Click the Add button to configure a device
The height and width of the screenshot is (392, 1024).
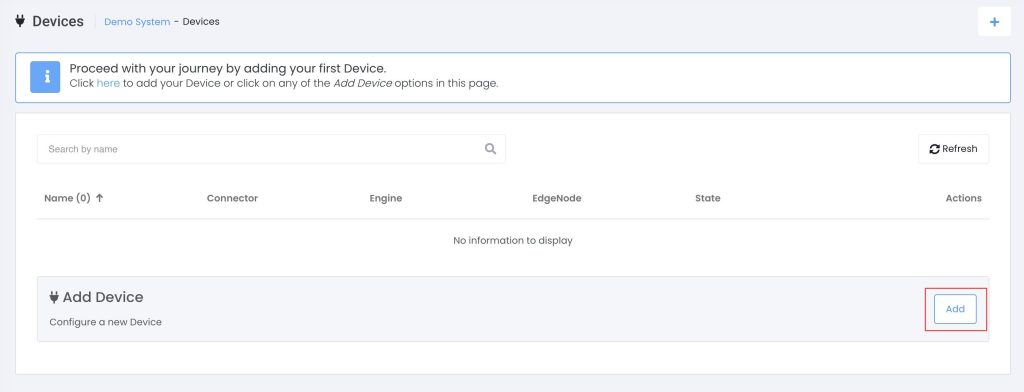coord(955,309)
